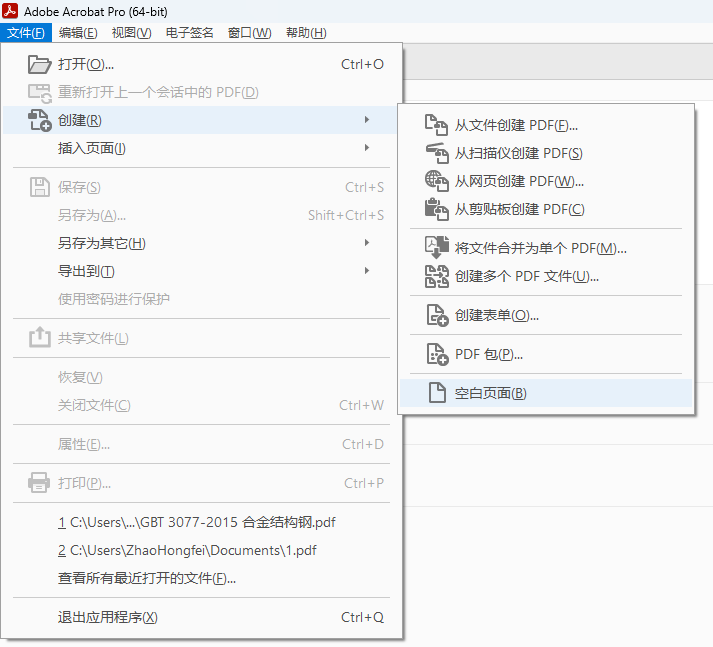Screen dimensions: 713x647
Task: Expand the 插入页面(I) submenu arrow
Action: (x=367, y=148)
